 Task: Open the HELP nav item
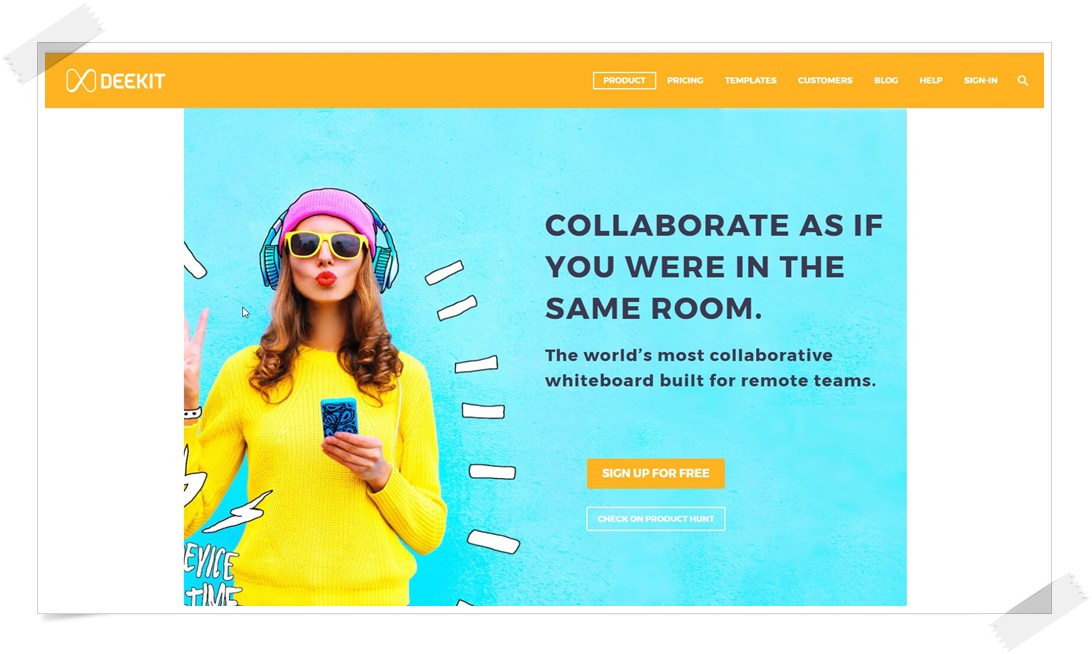[930, 81]
